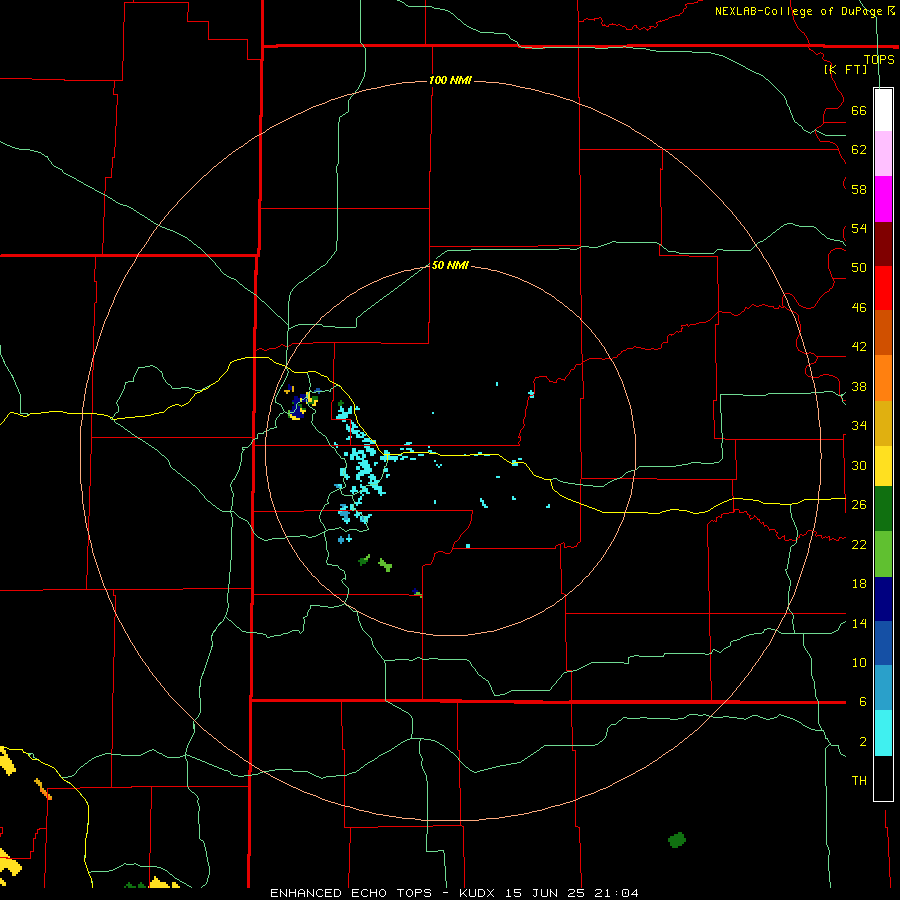900x900 pixels.
Task: Click the isolated dark green echo outside the 100 NMI ring
Action: (677, 840)
